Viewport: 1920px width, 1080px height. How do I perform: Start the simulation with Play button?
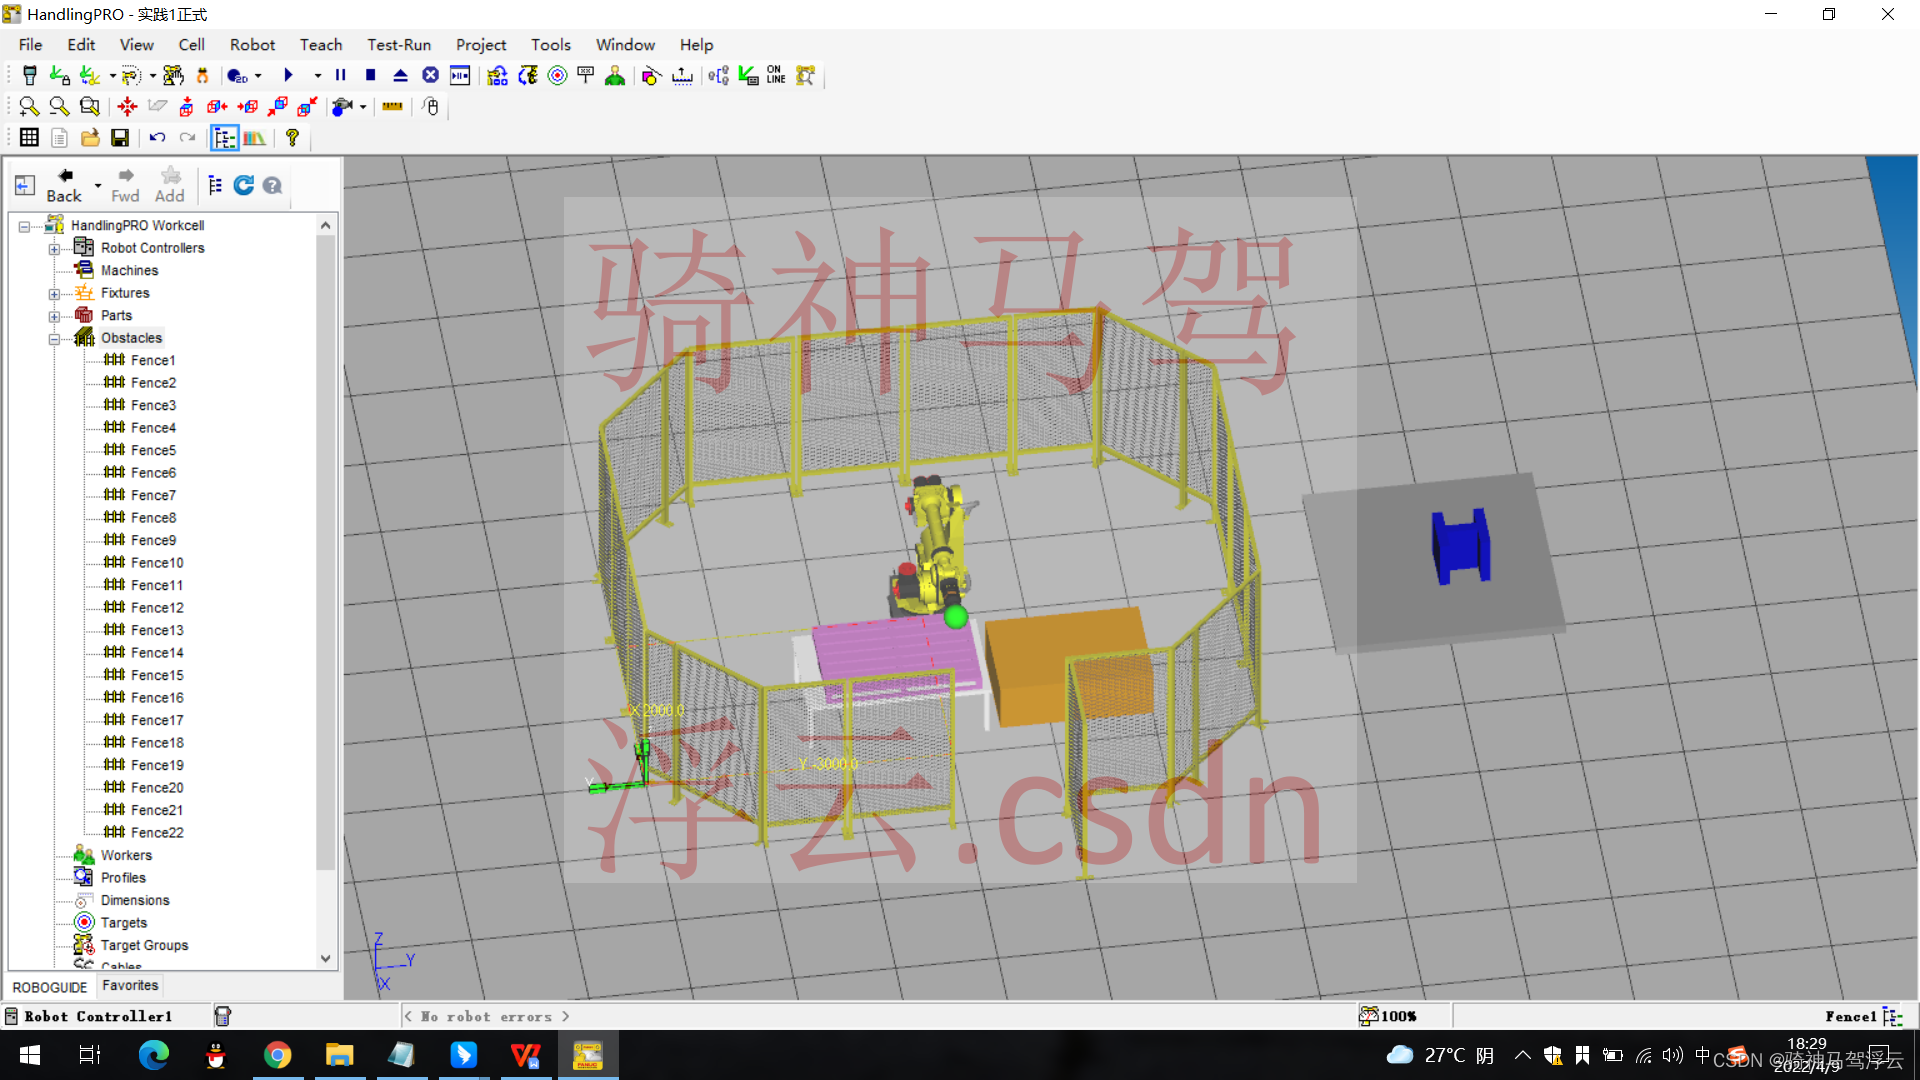coord(288,76)
